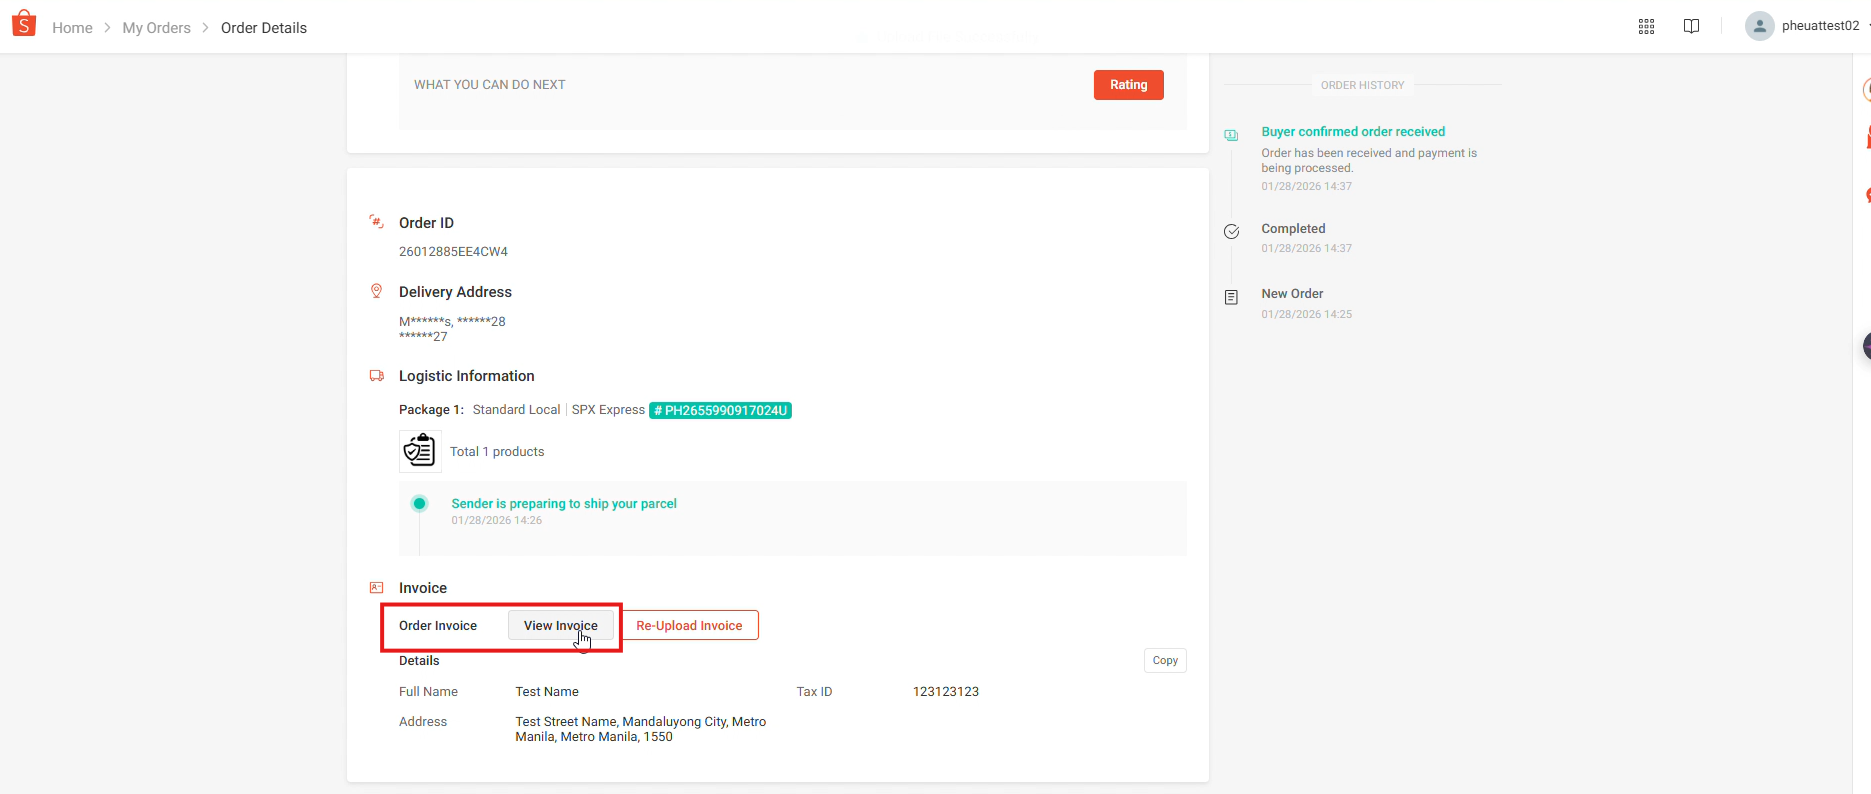Click the 'Sender is preparing to ship your parcel' status
This screenshot has height=794, width=1871.
click(564, 504)
